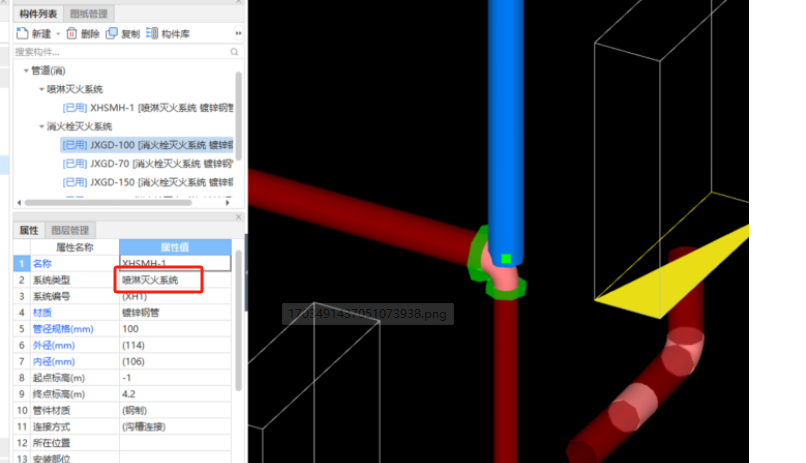Click the 新建 (New) component icon

tap(22, 33)
